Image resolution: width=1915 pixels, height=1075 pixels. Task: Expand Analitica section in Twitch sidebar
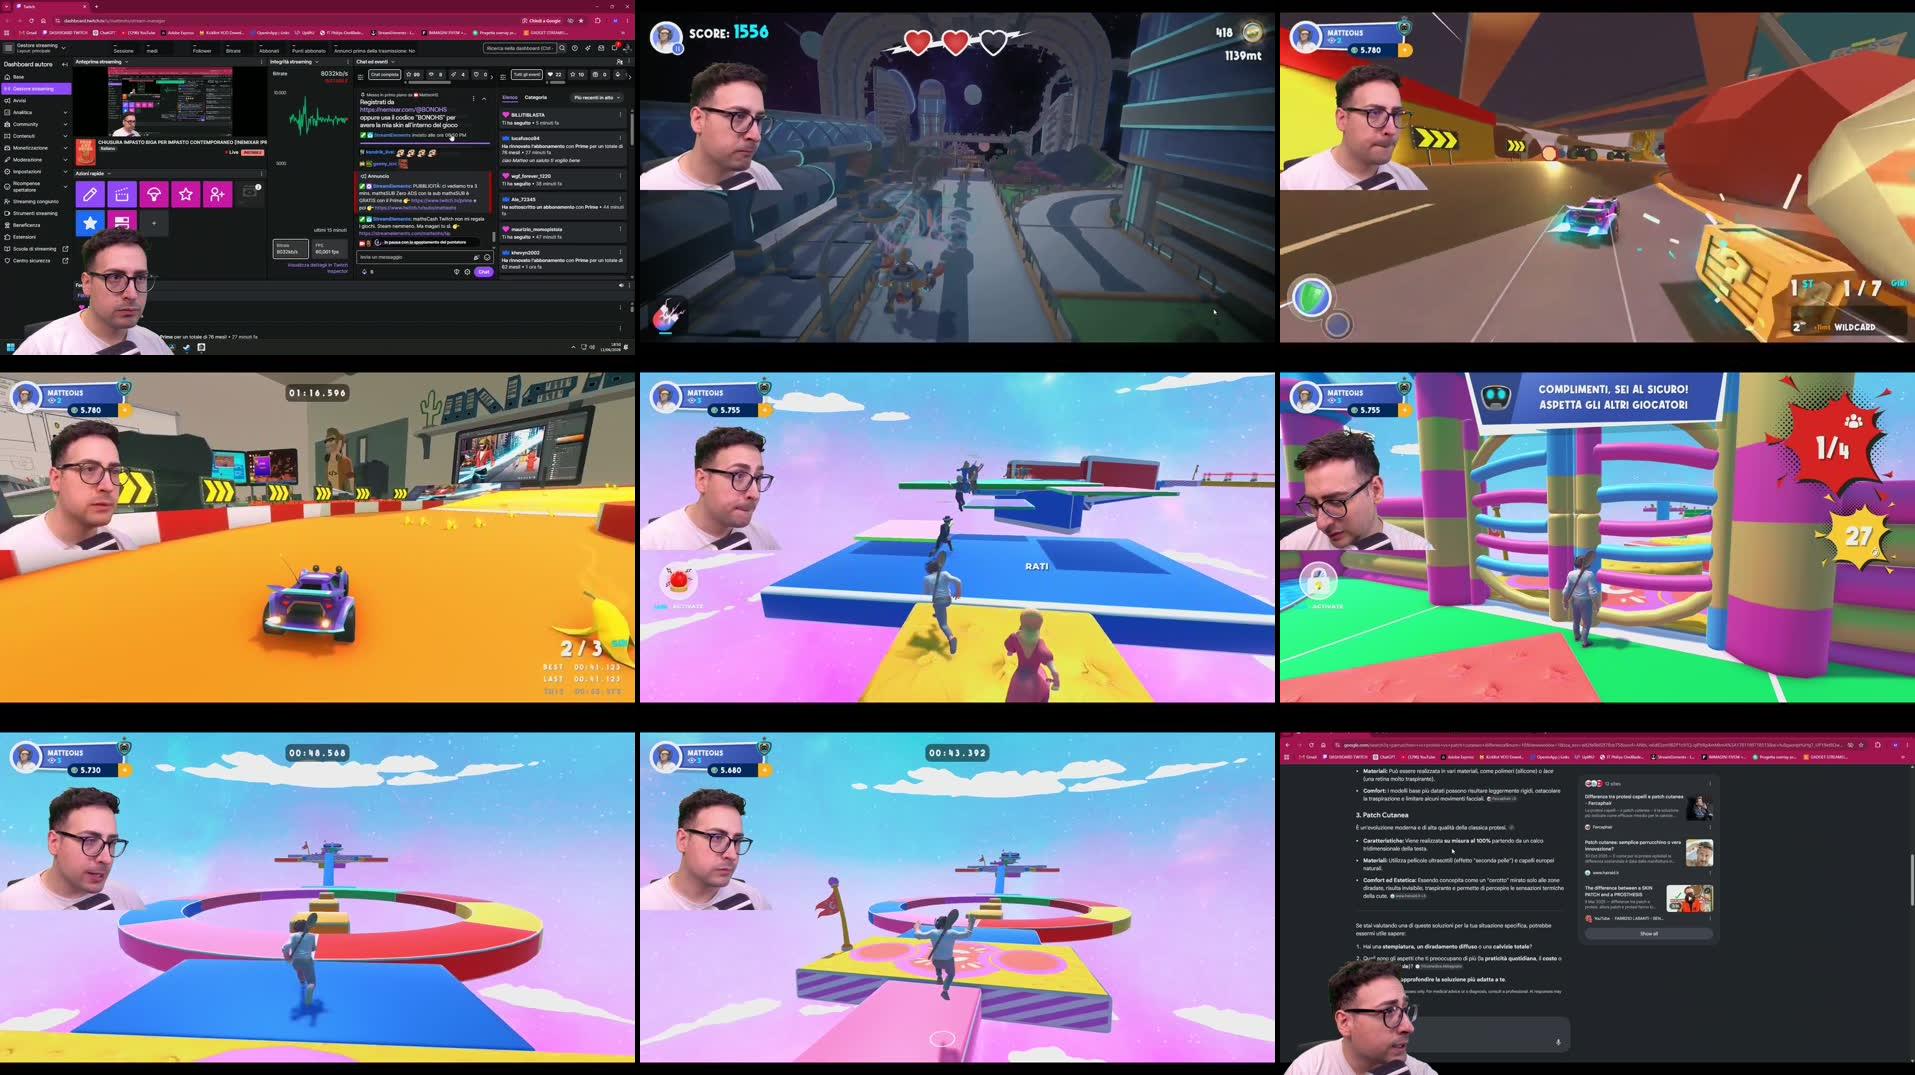(x=36, y=113)
